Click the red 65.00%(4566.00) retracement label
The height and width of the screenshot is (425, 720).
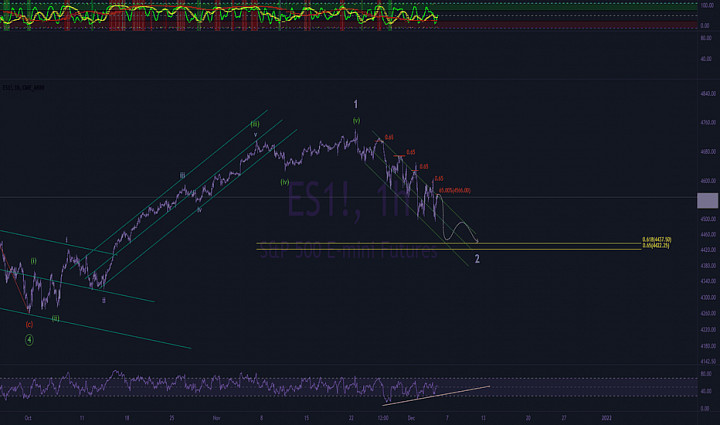(x=455, y=190)
